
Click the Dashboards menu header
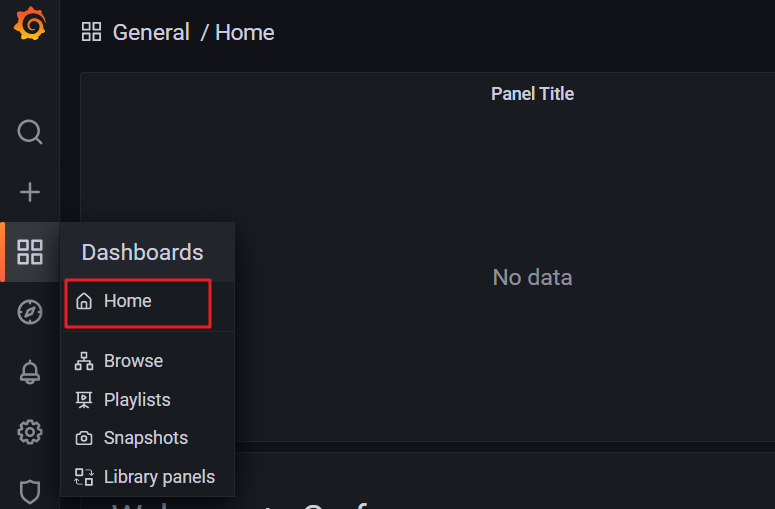click(142, 252)
